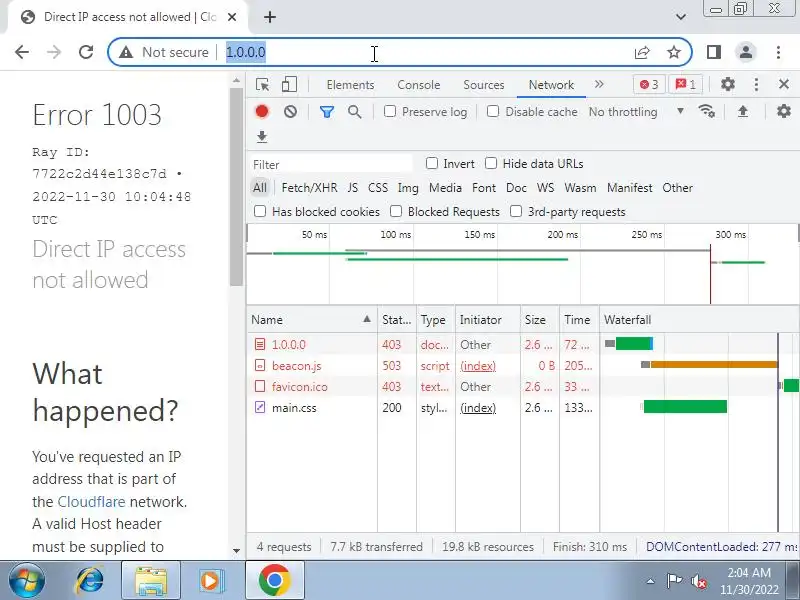Check Blocked Requests
Viewport: 800px width, 600px height.
point(396,211)
